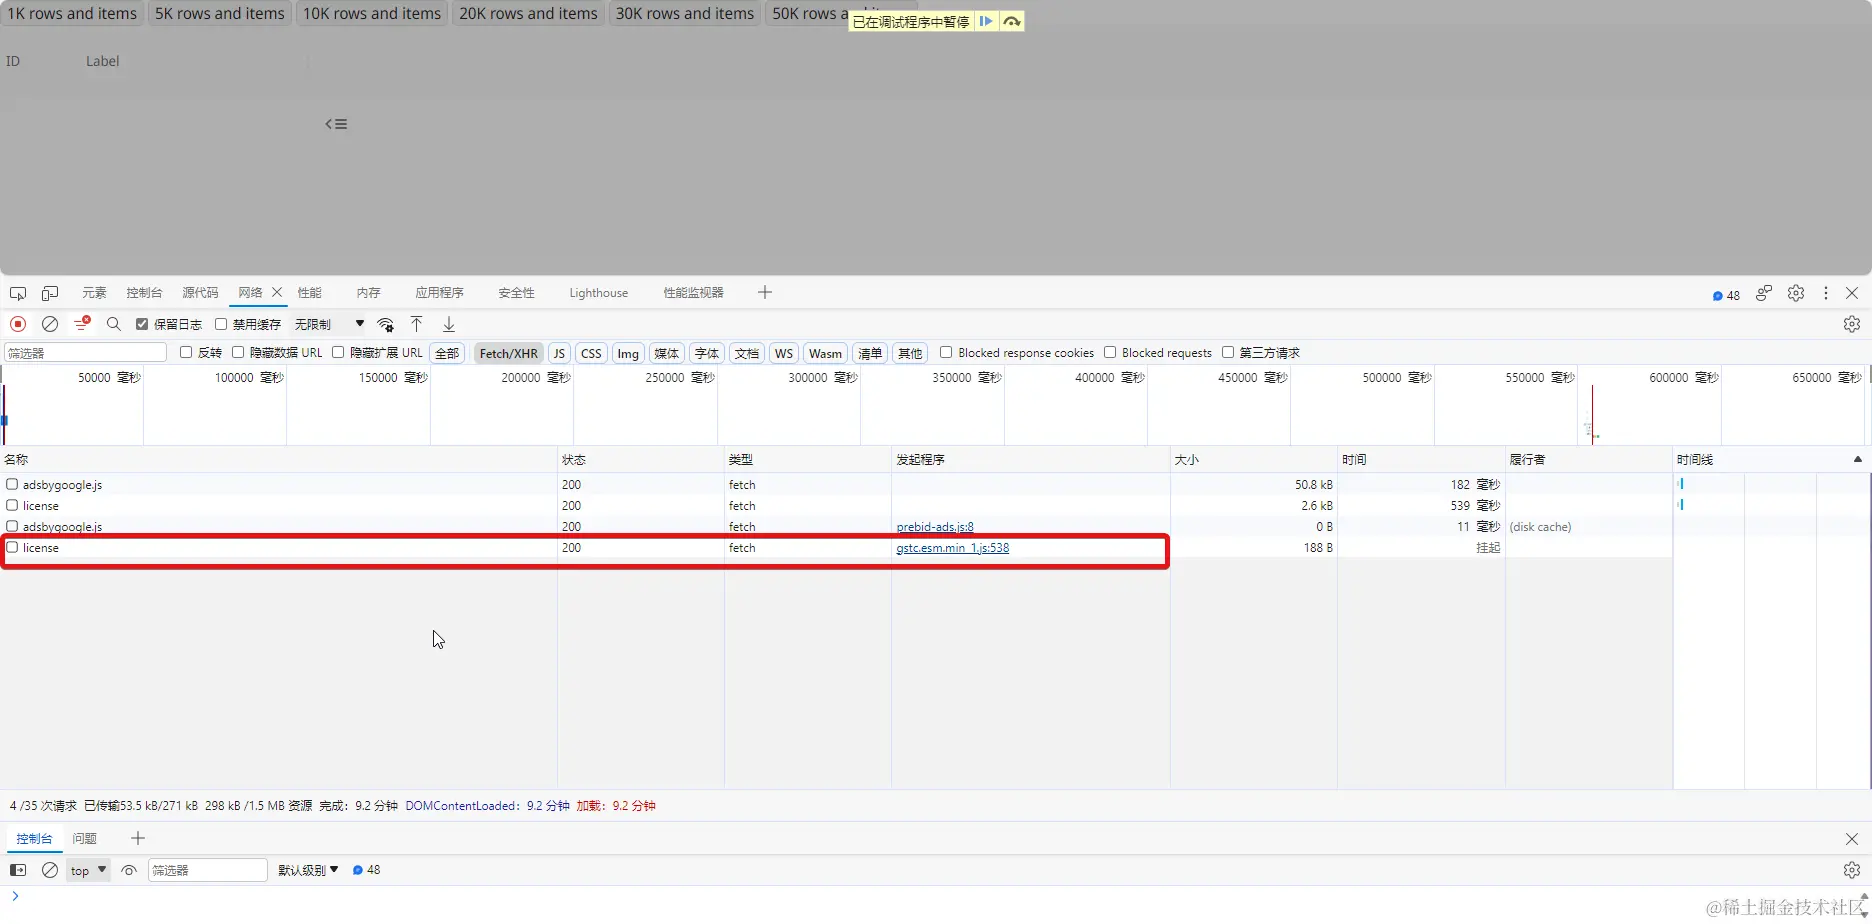Screen dimensions: 1872x924
Task: Click the 10K rows and items button
Action: click(371, 13)
